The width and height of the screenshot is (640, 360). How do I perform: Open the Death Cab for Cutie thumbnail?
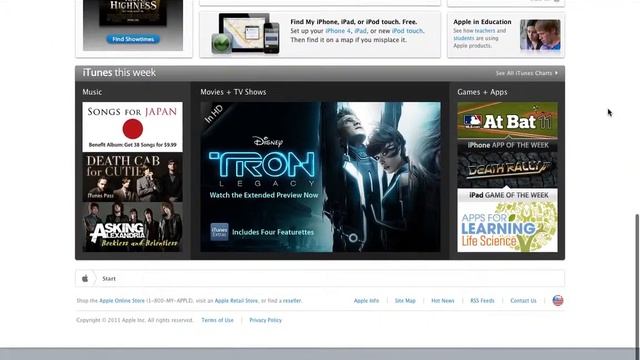point(132,177)
